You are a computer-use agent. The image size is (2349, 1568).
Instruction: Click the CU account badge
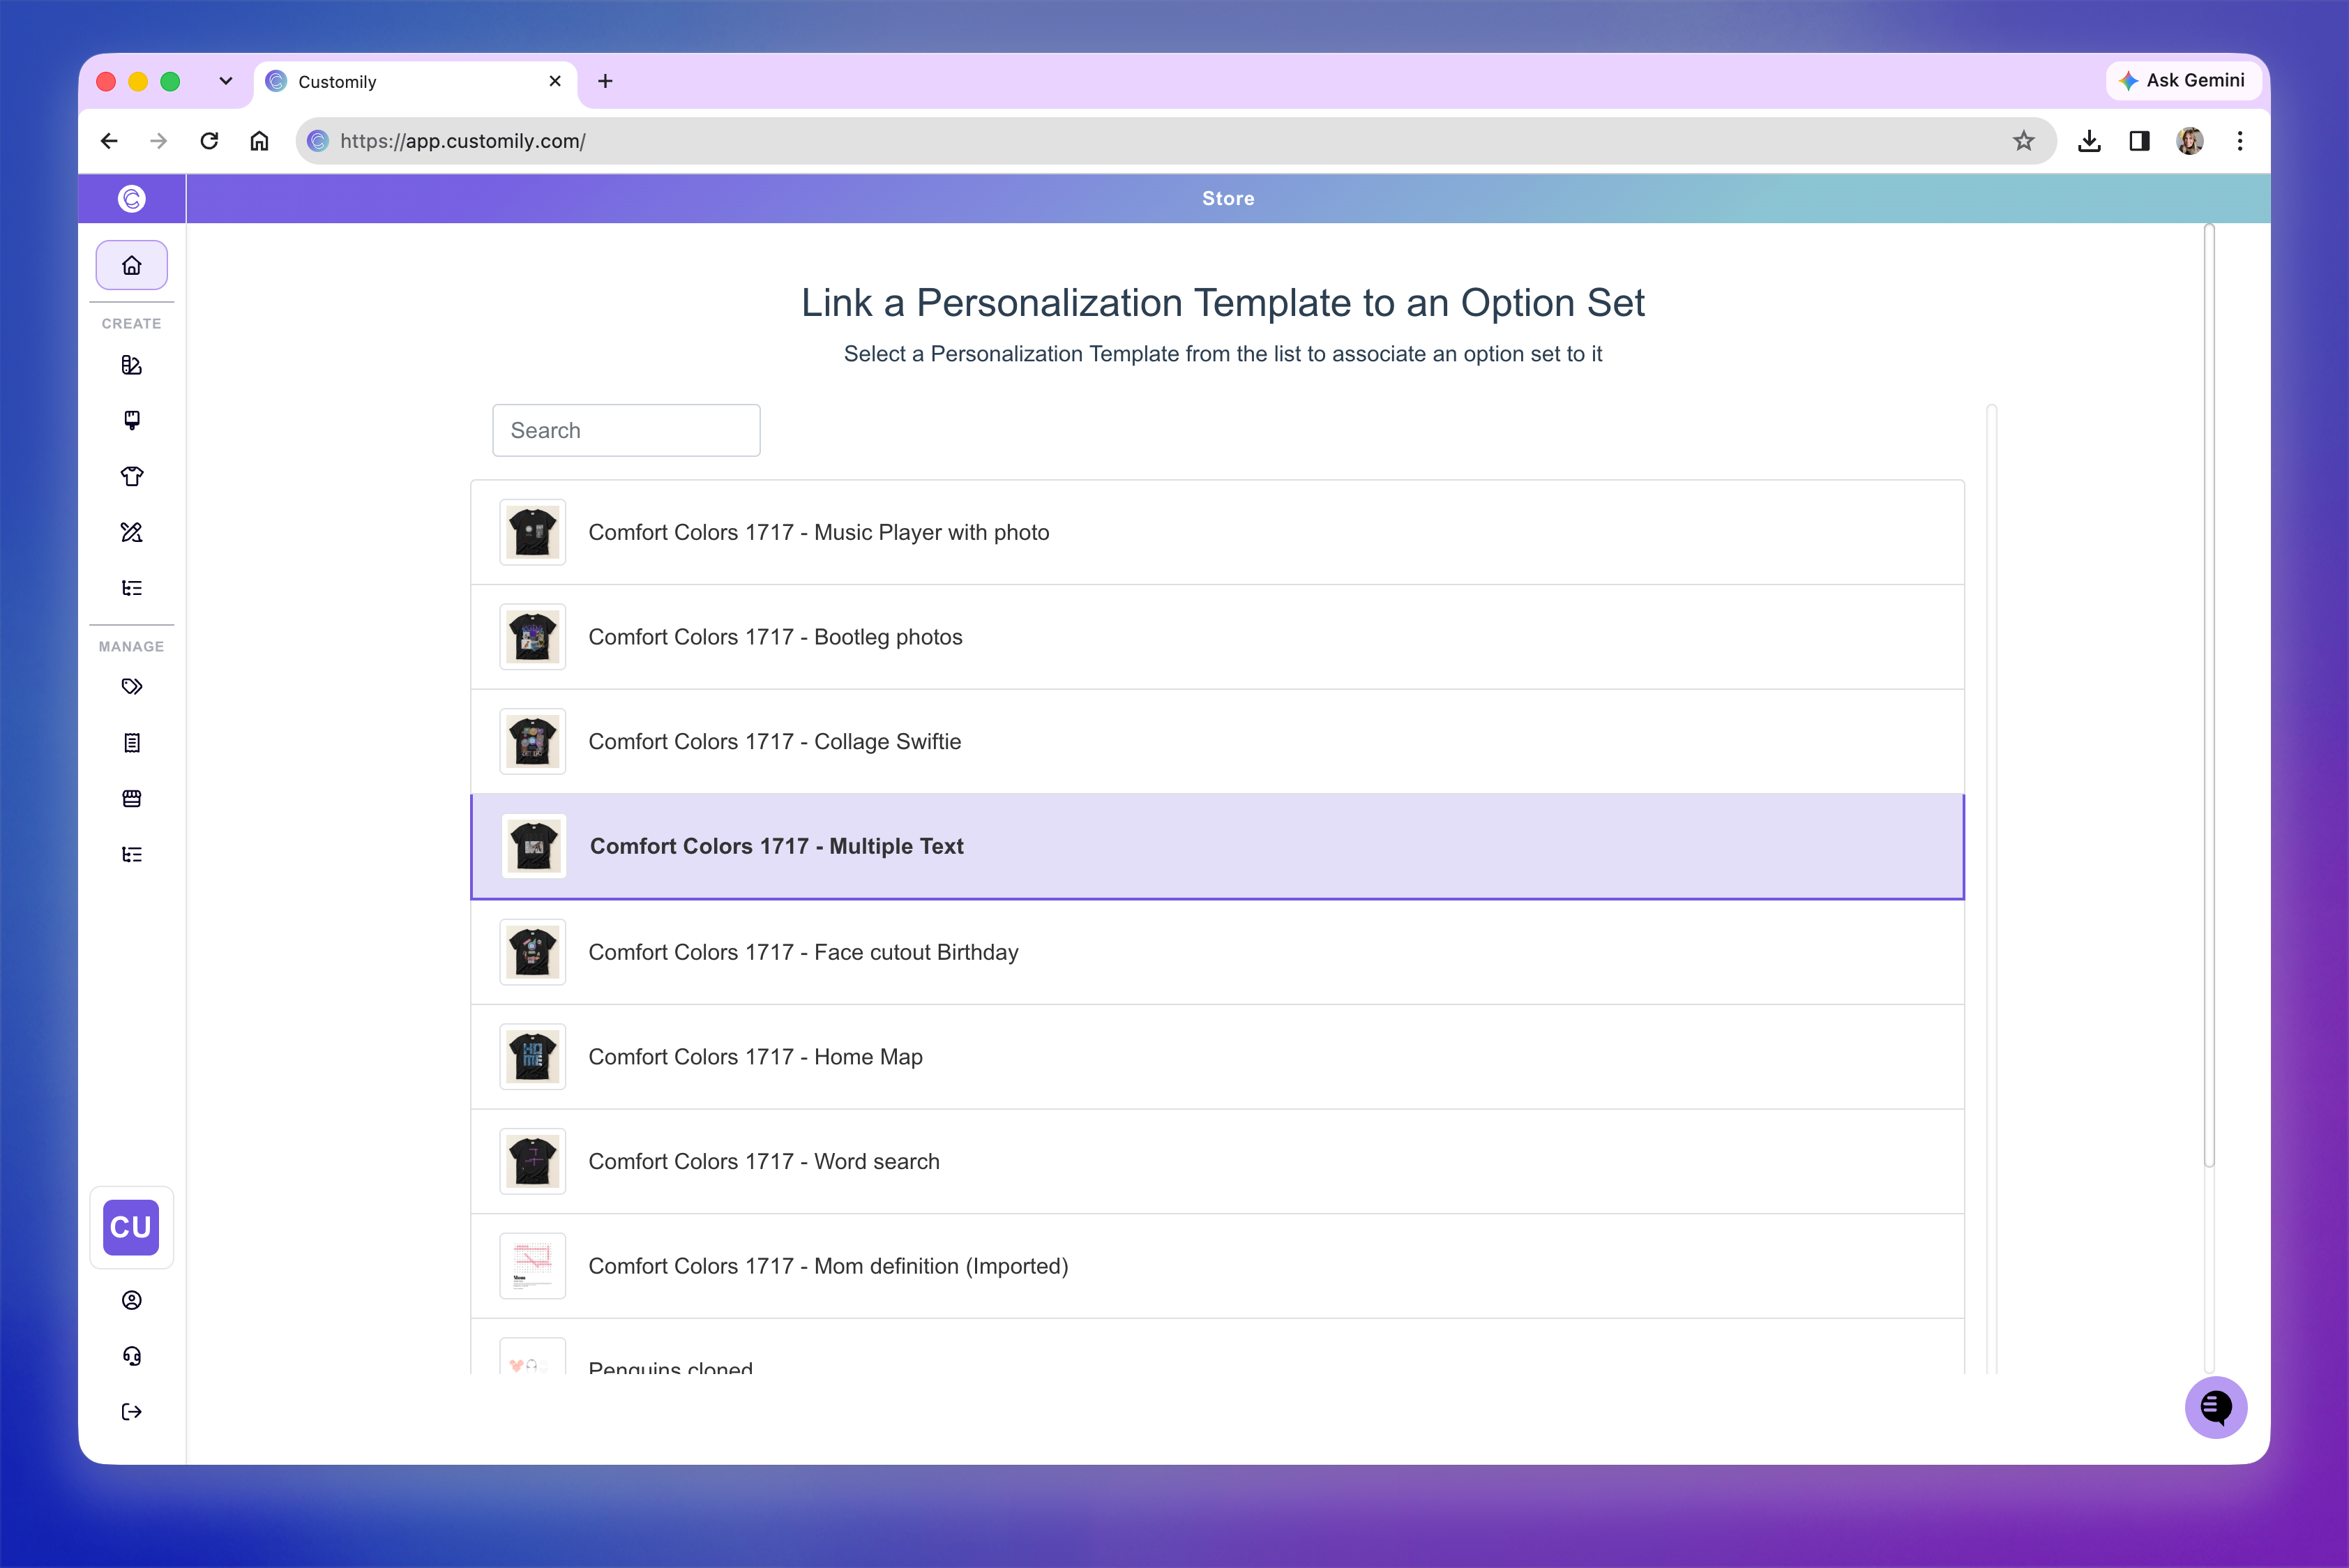click(131, 1227)
